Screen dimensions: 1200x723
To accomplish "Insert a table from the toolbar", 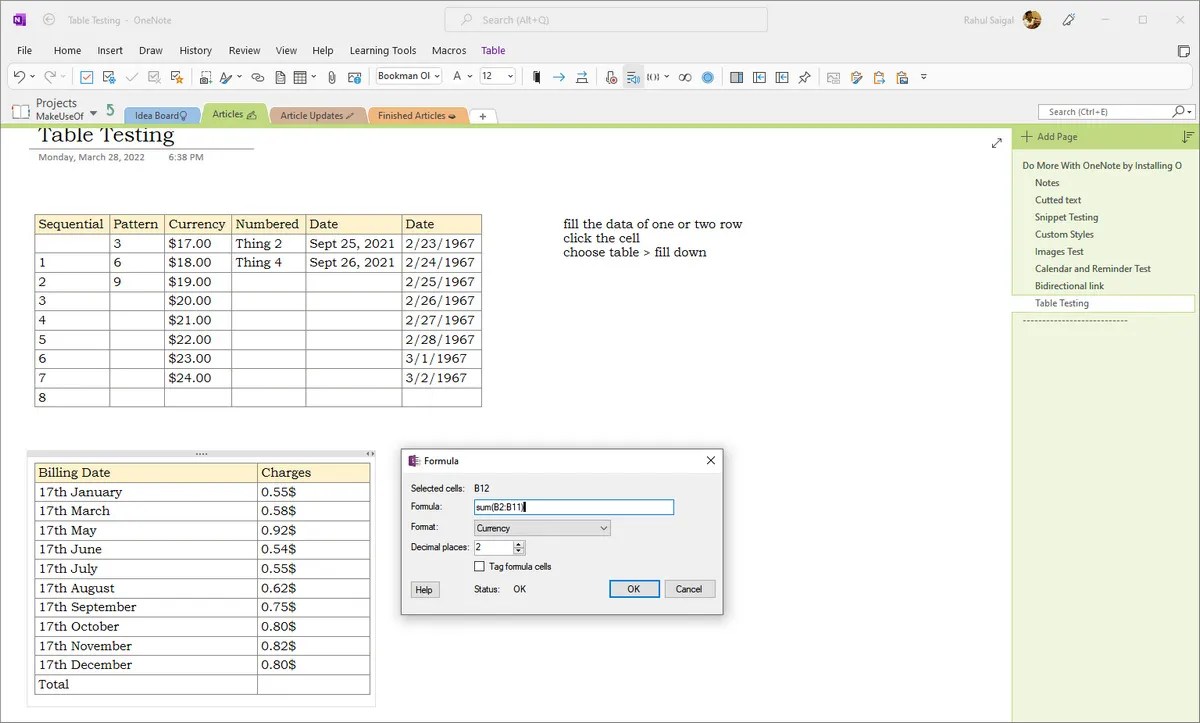I will pyautogui.click(x=301, y=77).
